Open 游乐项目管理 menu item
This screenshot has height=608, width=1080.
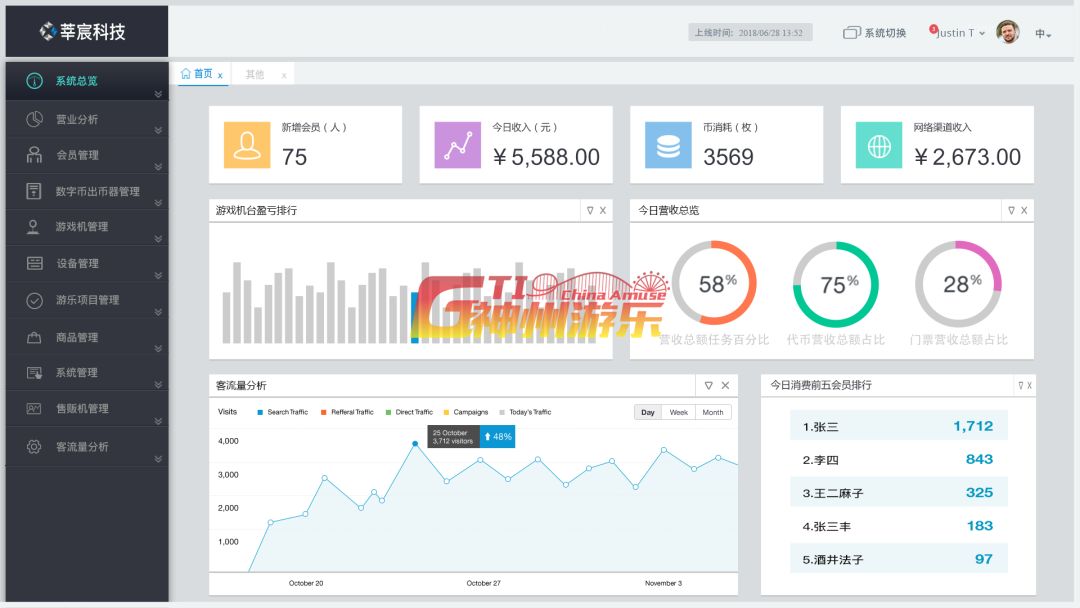[87, 300]
